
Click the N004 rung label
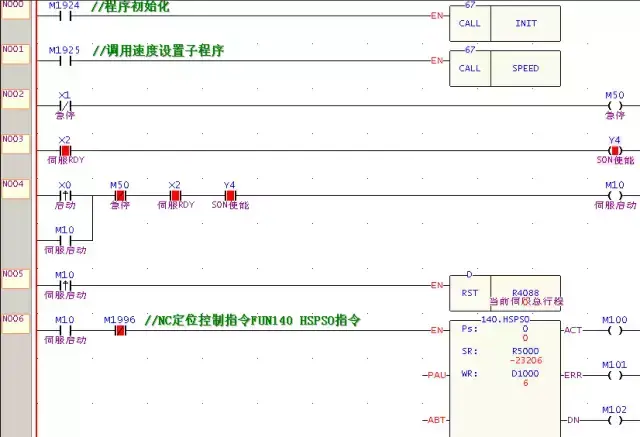click(16, 188)
